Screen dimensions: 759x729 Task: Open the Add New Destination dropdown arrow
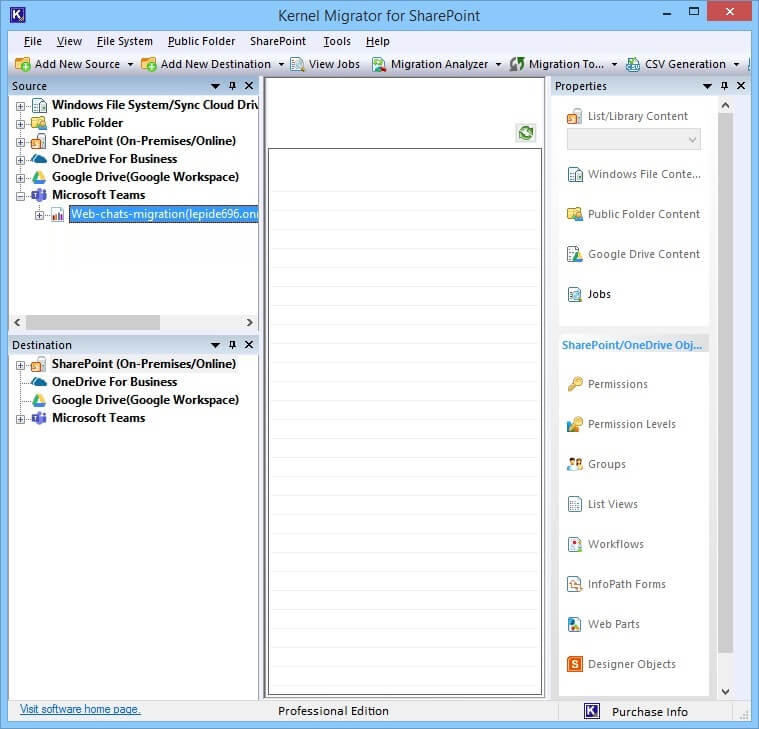pos(281,64)
